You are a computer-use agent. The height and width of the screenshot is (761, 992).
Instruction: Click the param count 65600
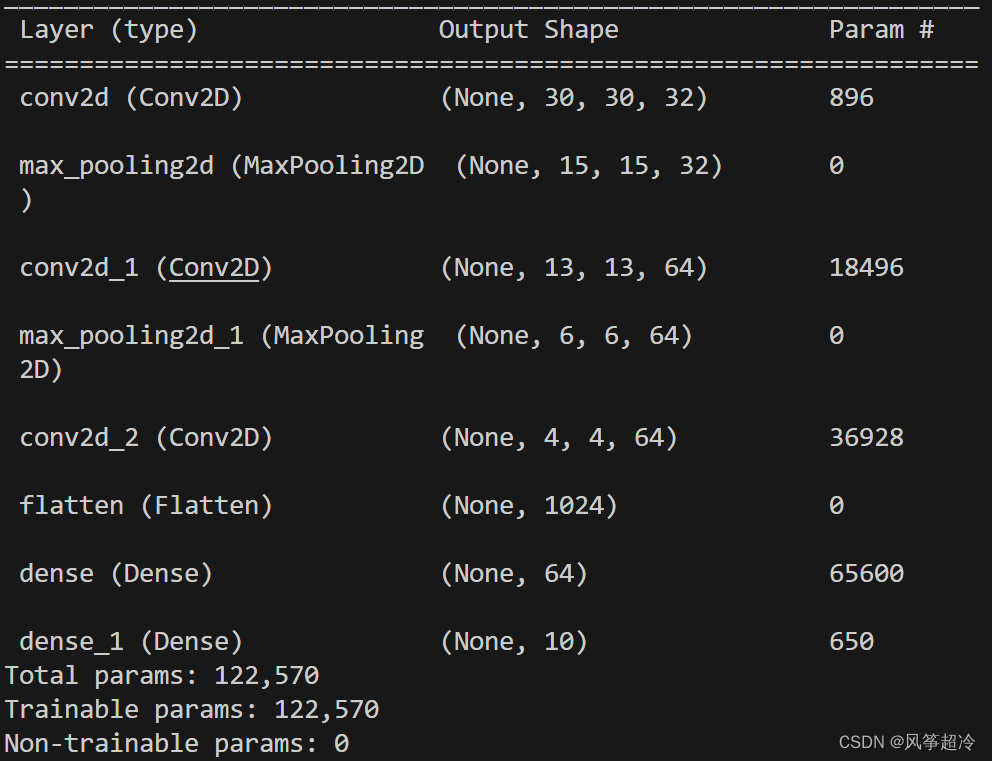(866, 574)
